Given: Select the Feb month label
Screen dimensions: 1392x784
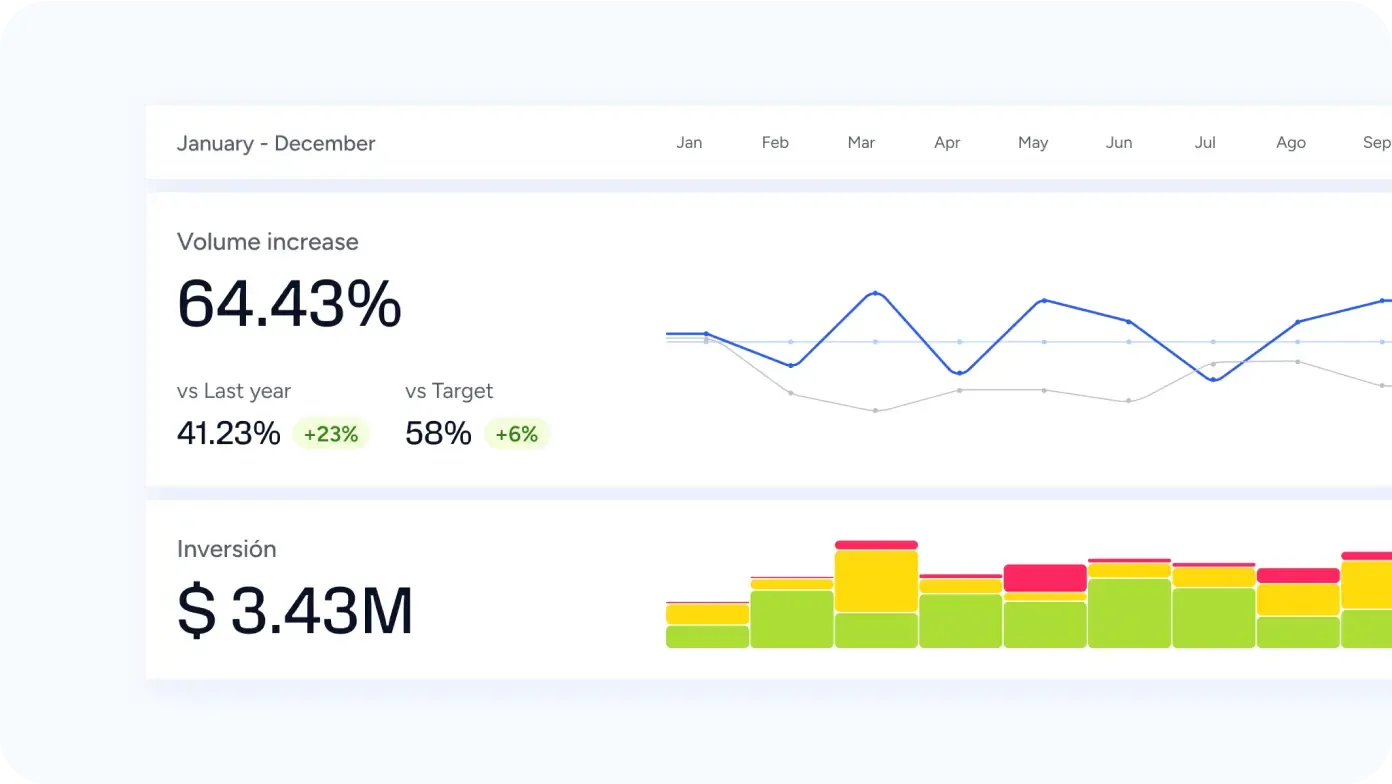Looking at the screenshot, I should click(x=775, y=142).
